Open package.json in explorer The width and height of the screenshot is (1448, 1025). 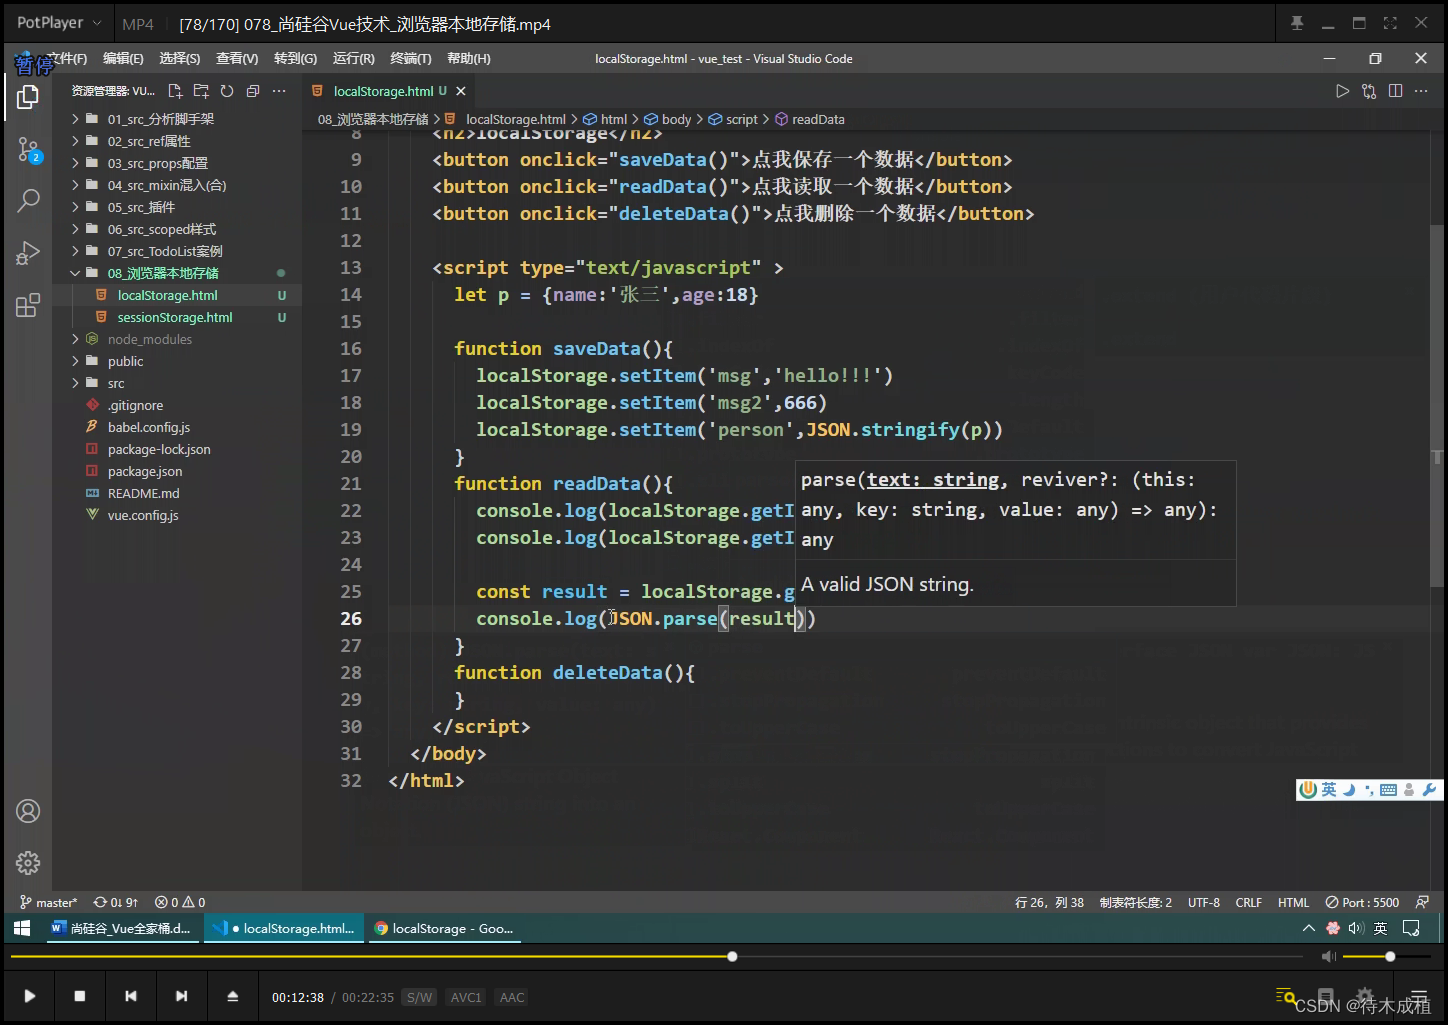(x=145, y=471)
